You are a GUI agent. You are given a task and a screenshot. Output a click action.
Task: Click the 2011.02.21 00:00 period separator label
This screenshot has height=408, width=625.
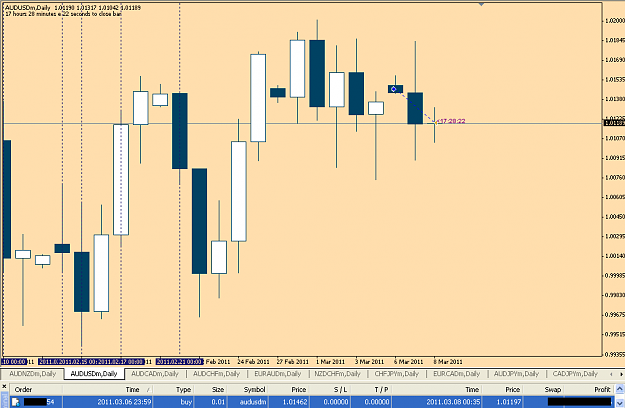(x=180, y=362)
